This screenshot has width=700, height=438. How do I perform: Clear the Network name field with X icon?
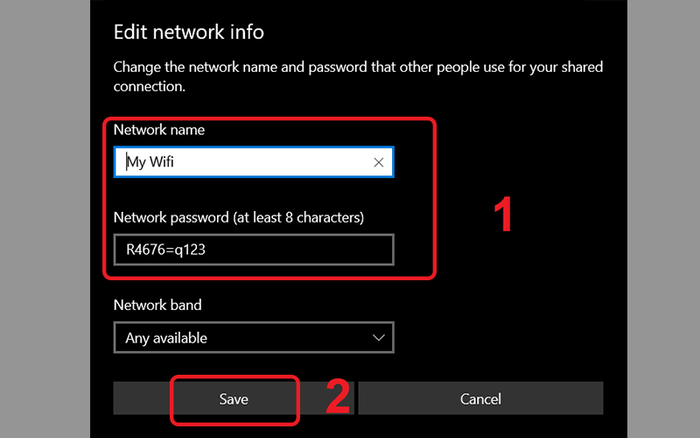[379, 162]
